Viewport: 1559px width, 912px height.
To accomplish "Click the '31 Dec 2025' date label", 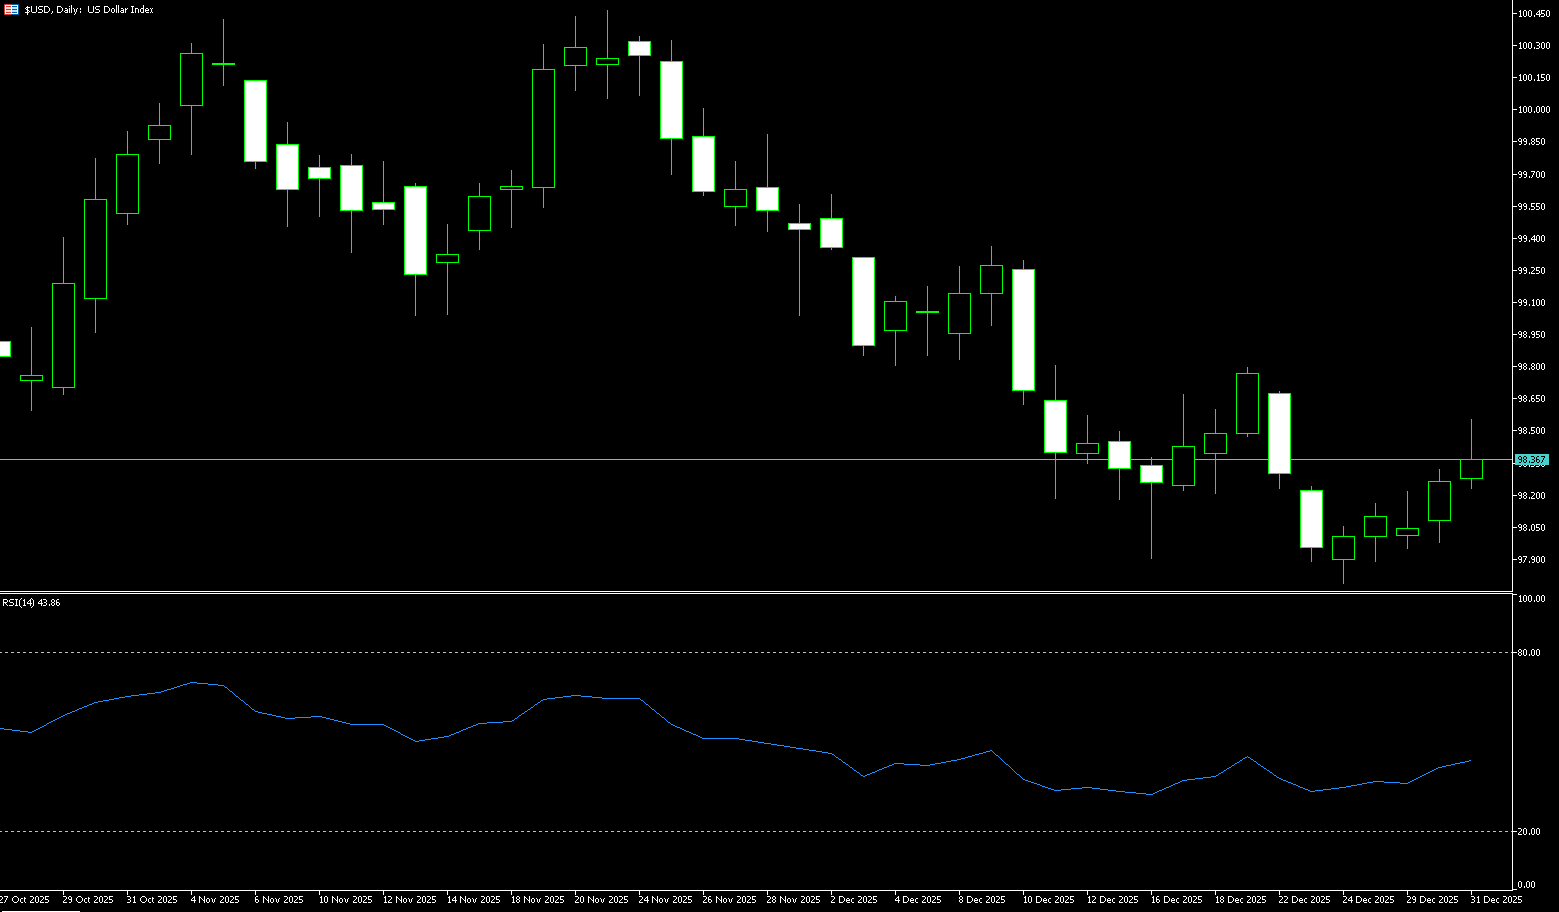I will coord(1497,900).
